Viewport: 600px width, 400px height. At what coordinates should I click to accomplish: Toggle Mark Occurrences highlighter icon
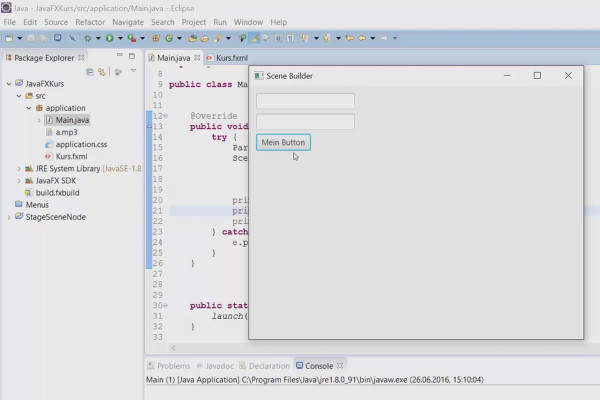(x=254, y=38)
